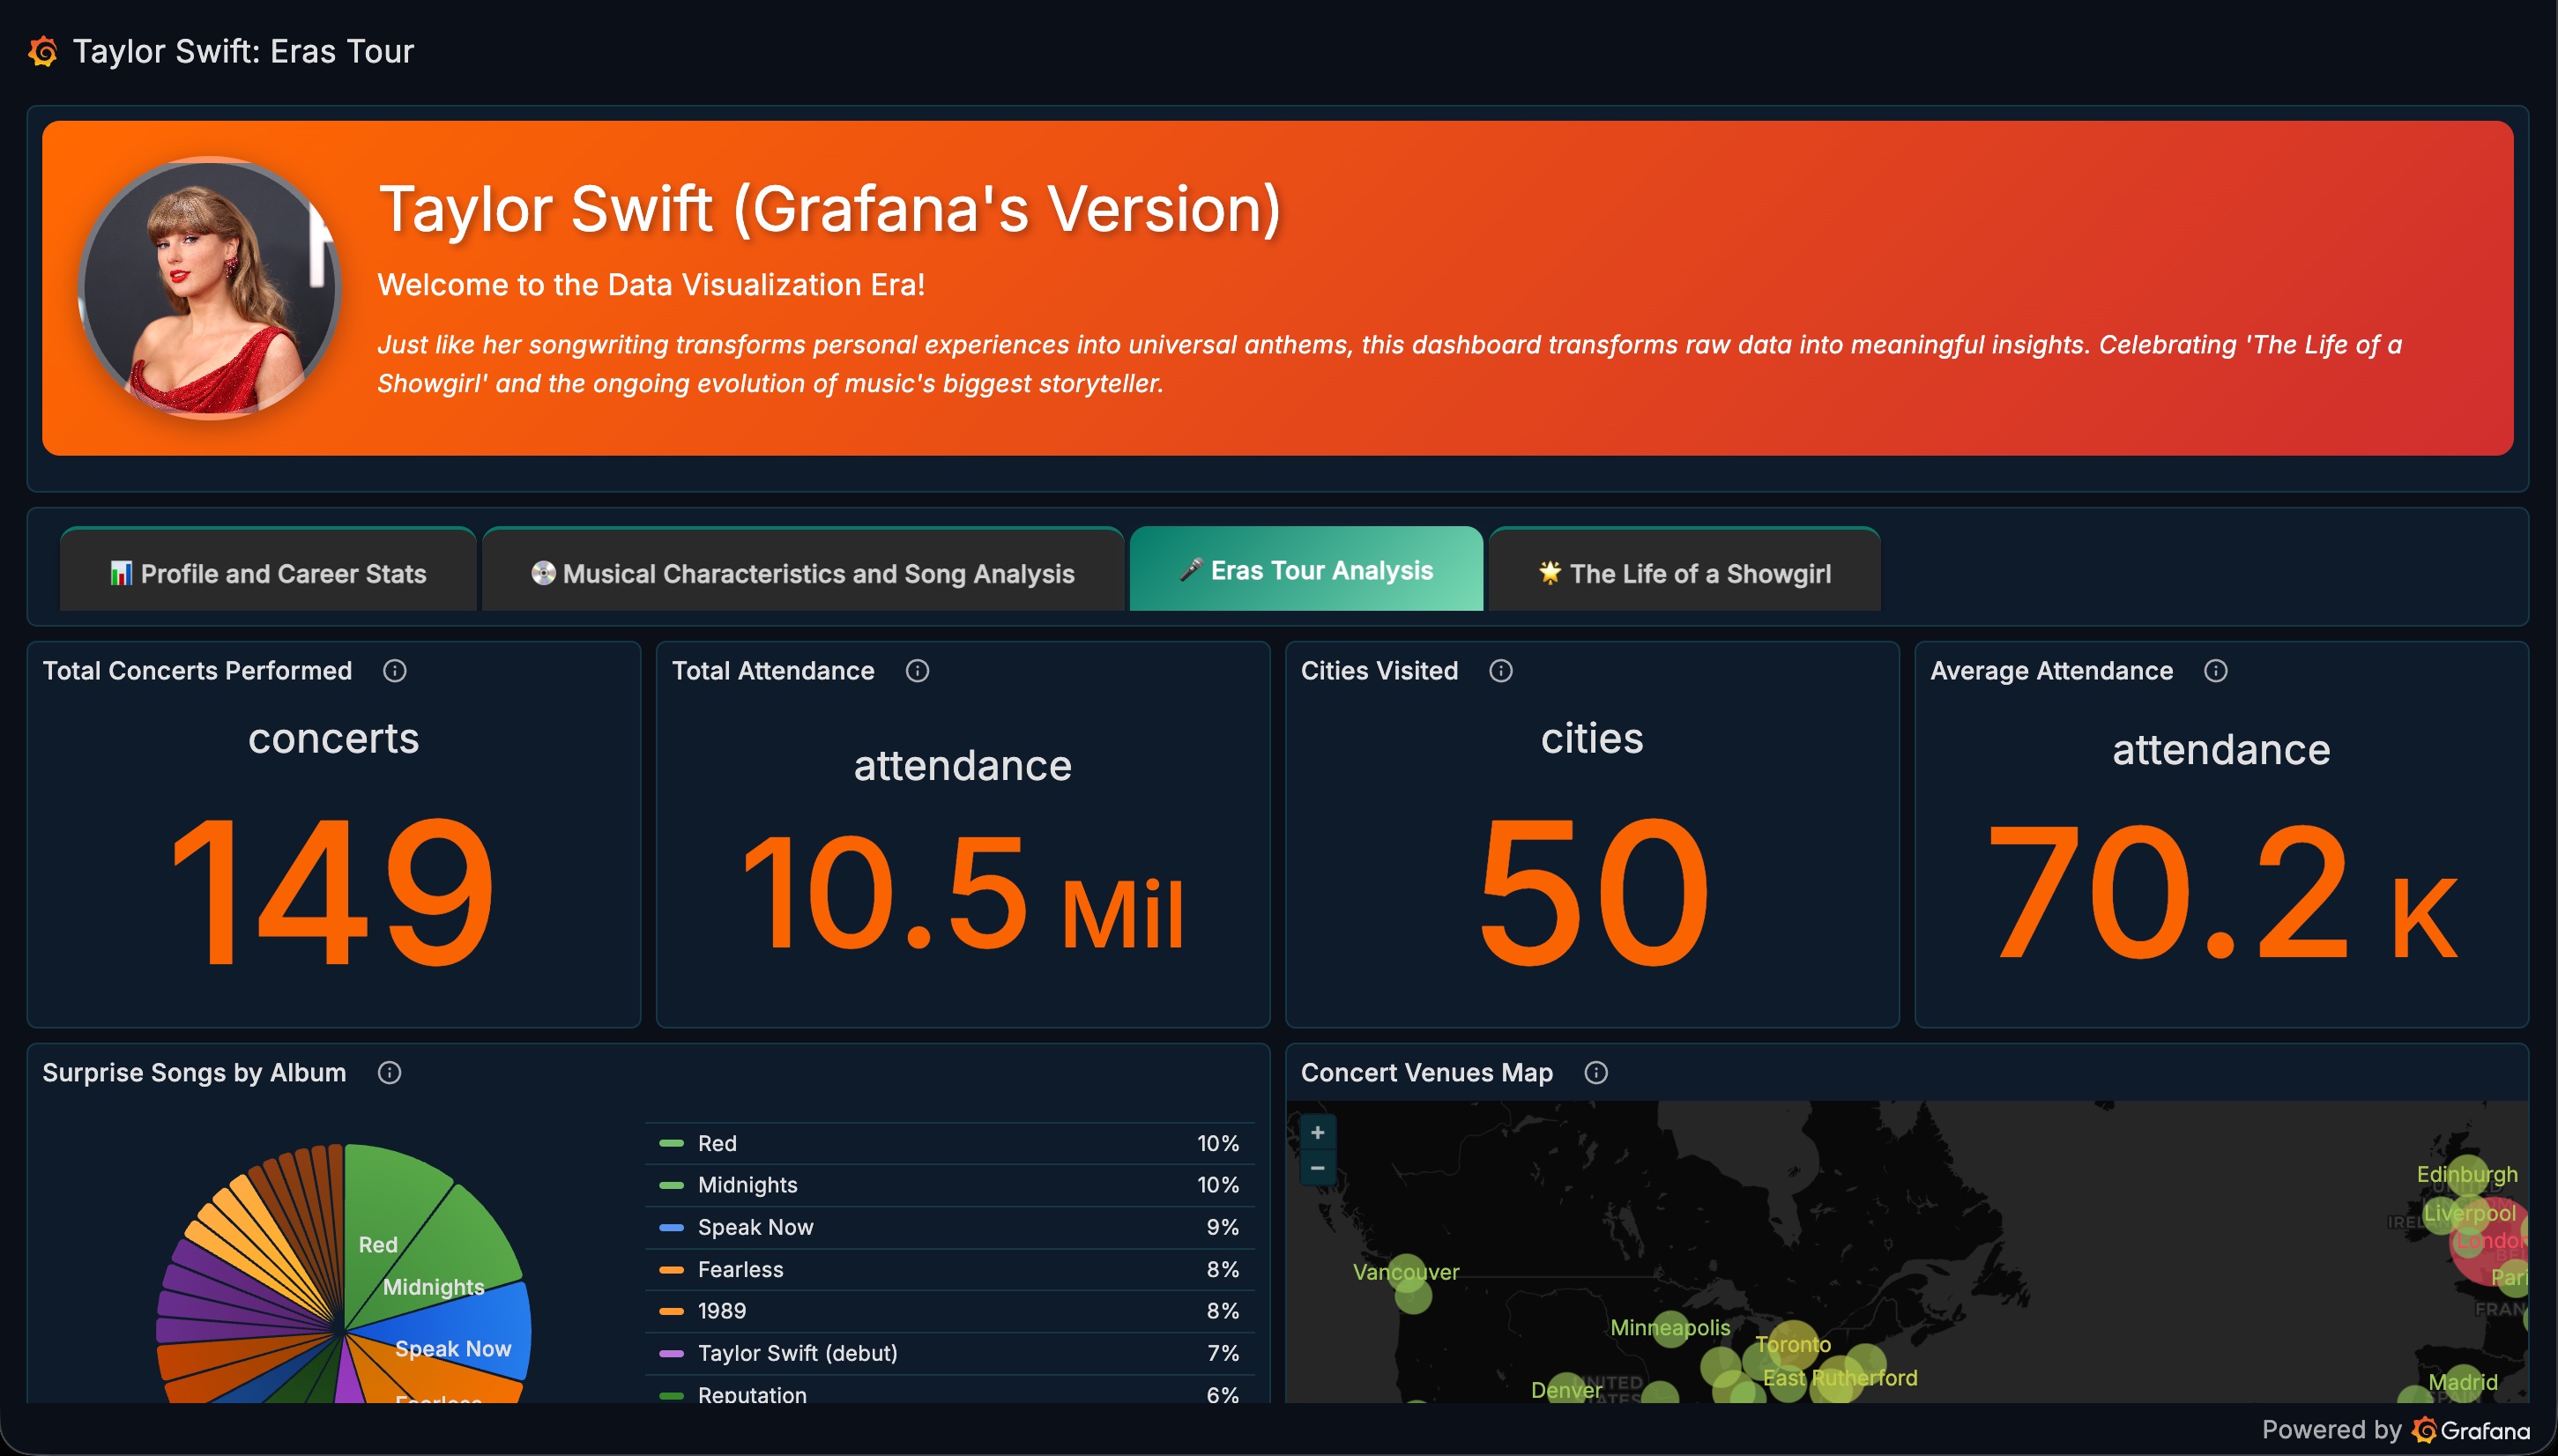Click the Powered by Grafana link
2558x1456 pixels.
click(2395, 1430)
